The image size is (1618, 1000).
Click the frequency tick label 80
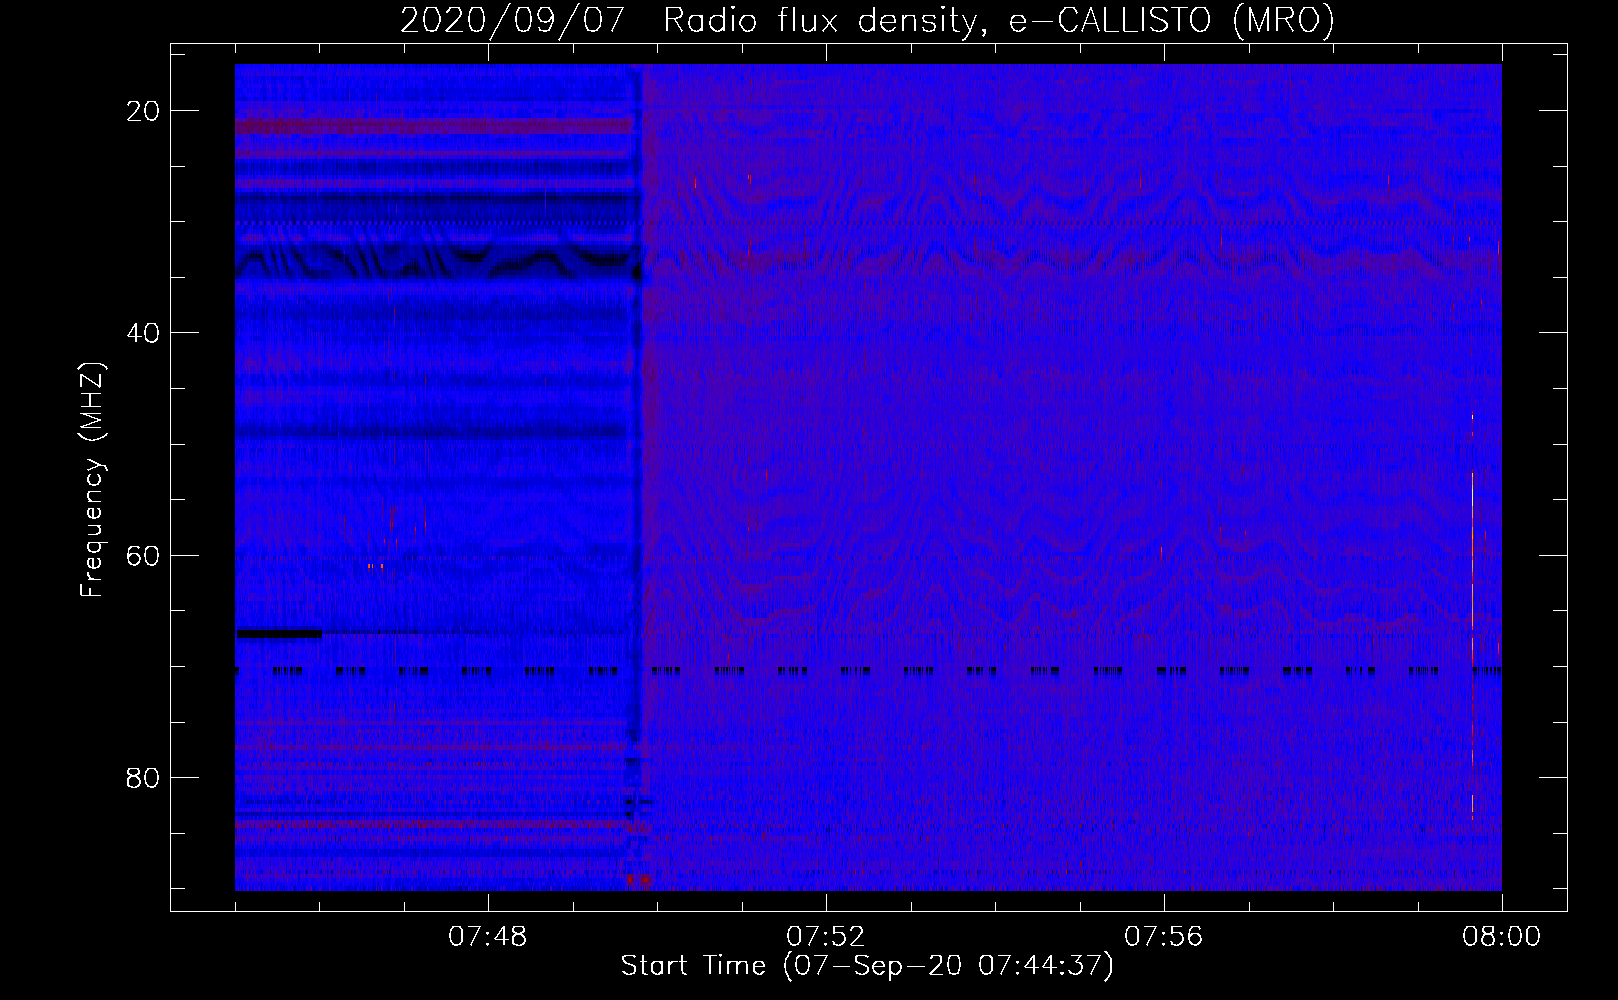click(144, 777)
